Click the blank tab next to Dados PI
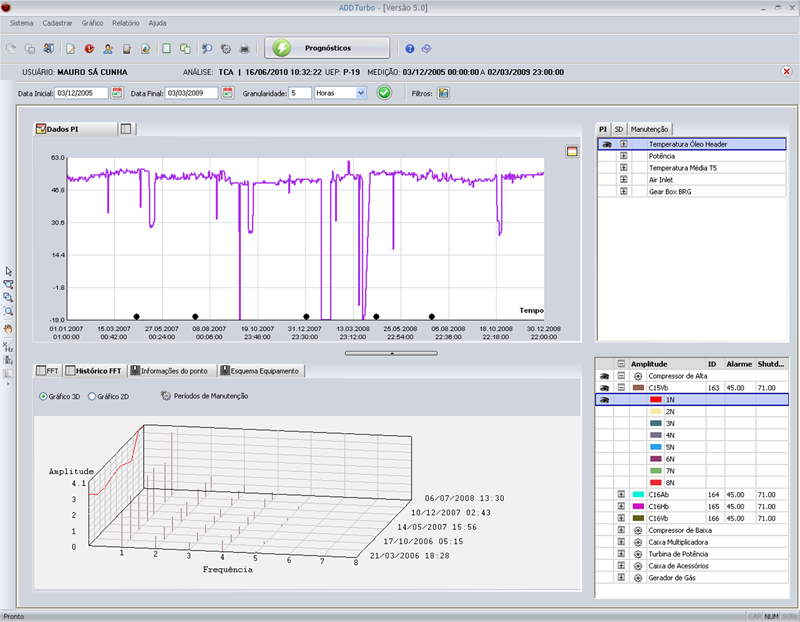This screenshot has width=800, height=622. pos(127,129)
